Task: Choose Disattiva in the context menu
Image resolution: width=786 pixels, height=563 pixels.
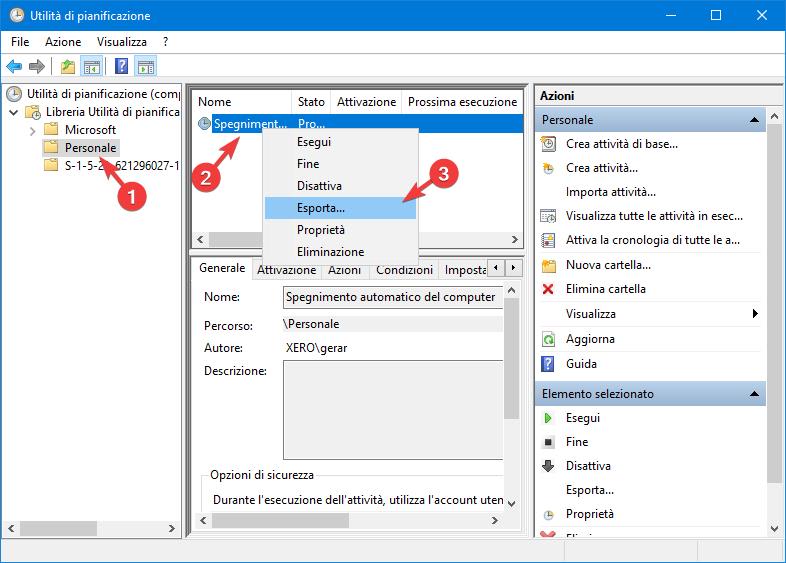Action: [340, 186]
